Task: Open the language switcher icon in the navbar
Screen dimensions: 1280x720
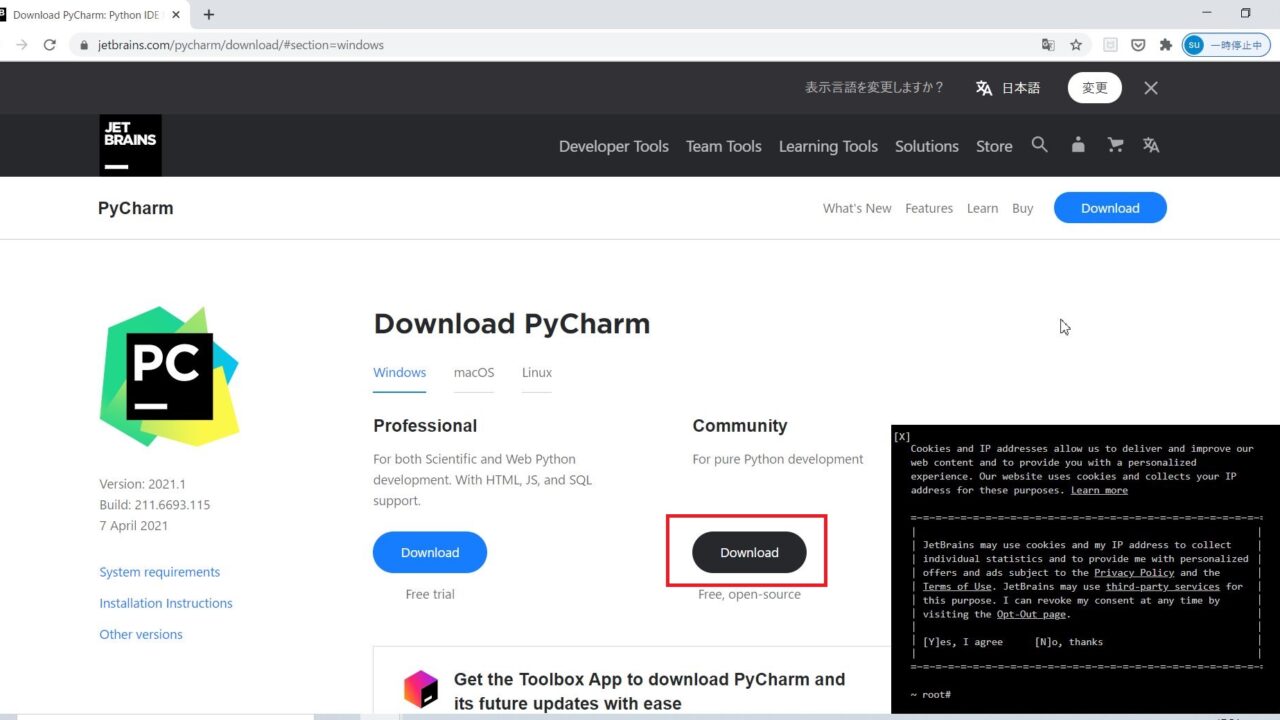Action: pos(1150,145)
